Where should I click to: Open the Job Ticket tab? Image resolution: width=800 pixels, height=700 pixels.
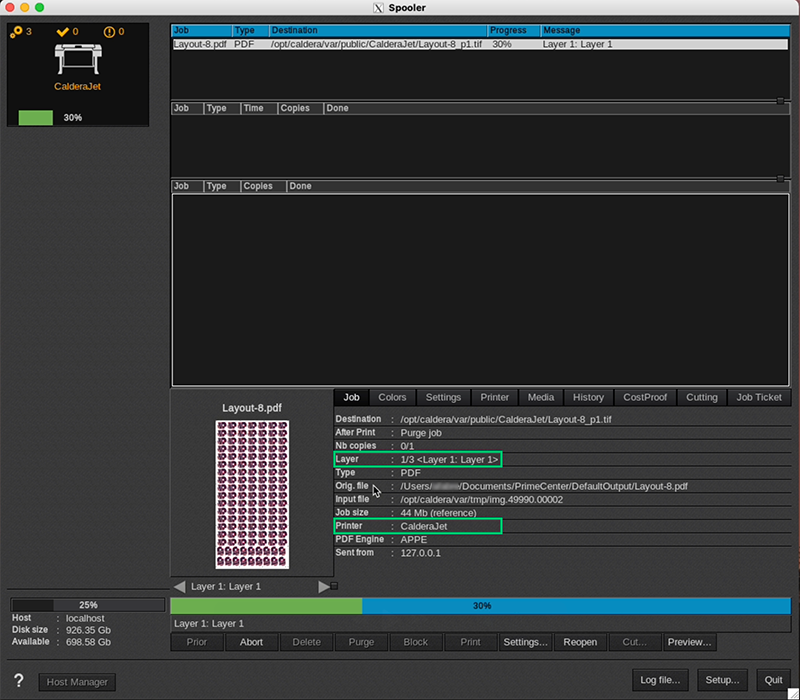[758, 397]
